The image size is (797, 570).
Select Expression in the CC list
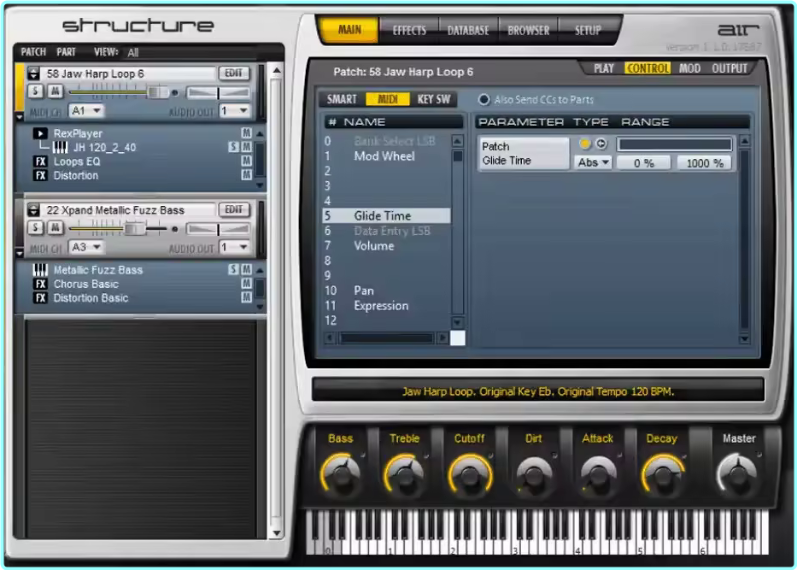pyautogui.click(x=381, y=306)
